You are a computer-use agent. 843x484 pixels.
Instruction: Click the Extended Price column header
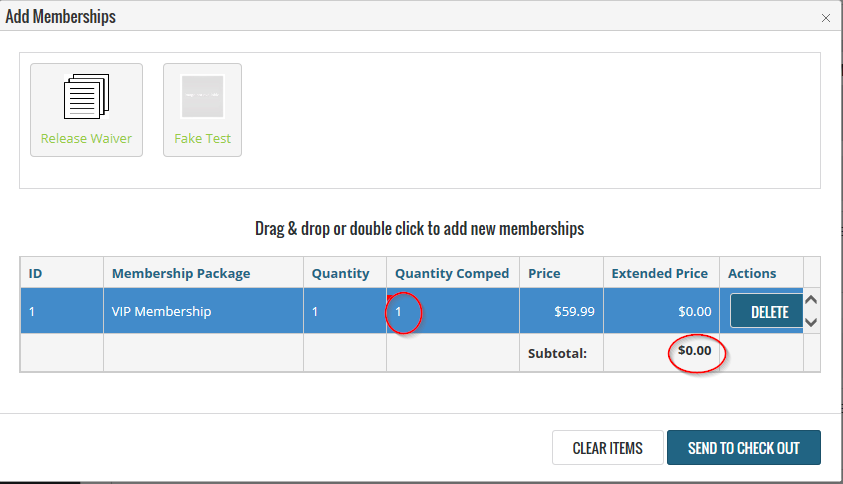661,273
